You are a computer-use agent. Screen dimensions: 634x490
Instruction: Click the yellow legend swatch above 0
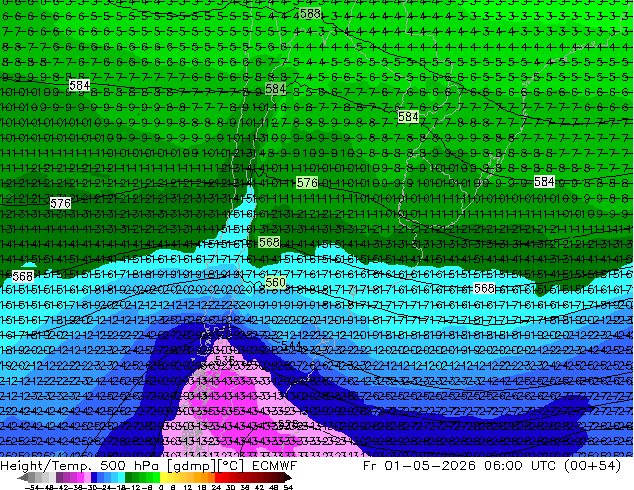coord(163,477)
